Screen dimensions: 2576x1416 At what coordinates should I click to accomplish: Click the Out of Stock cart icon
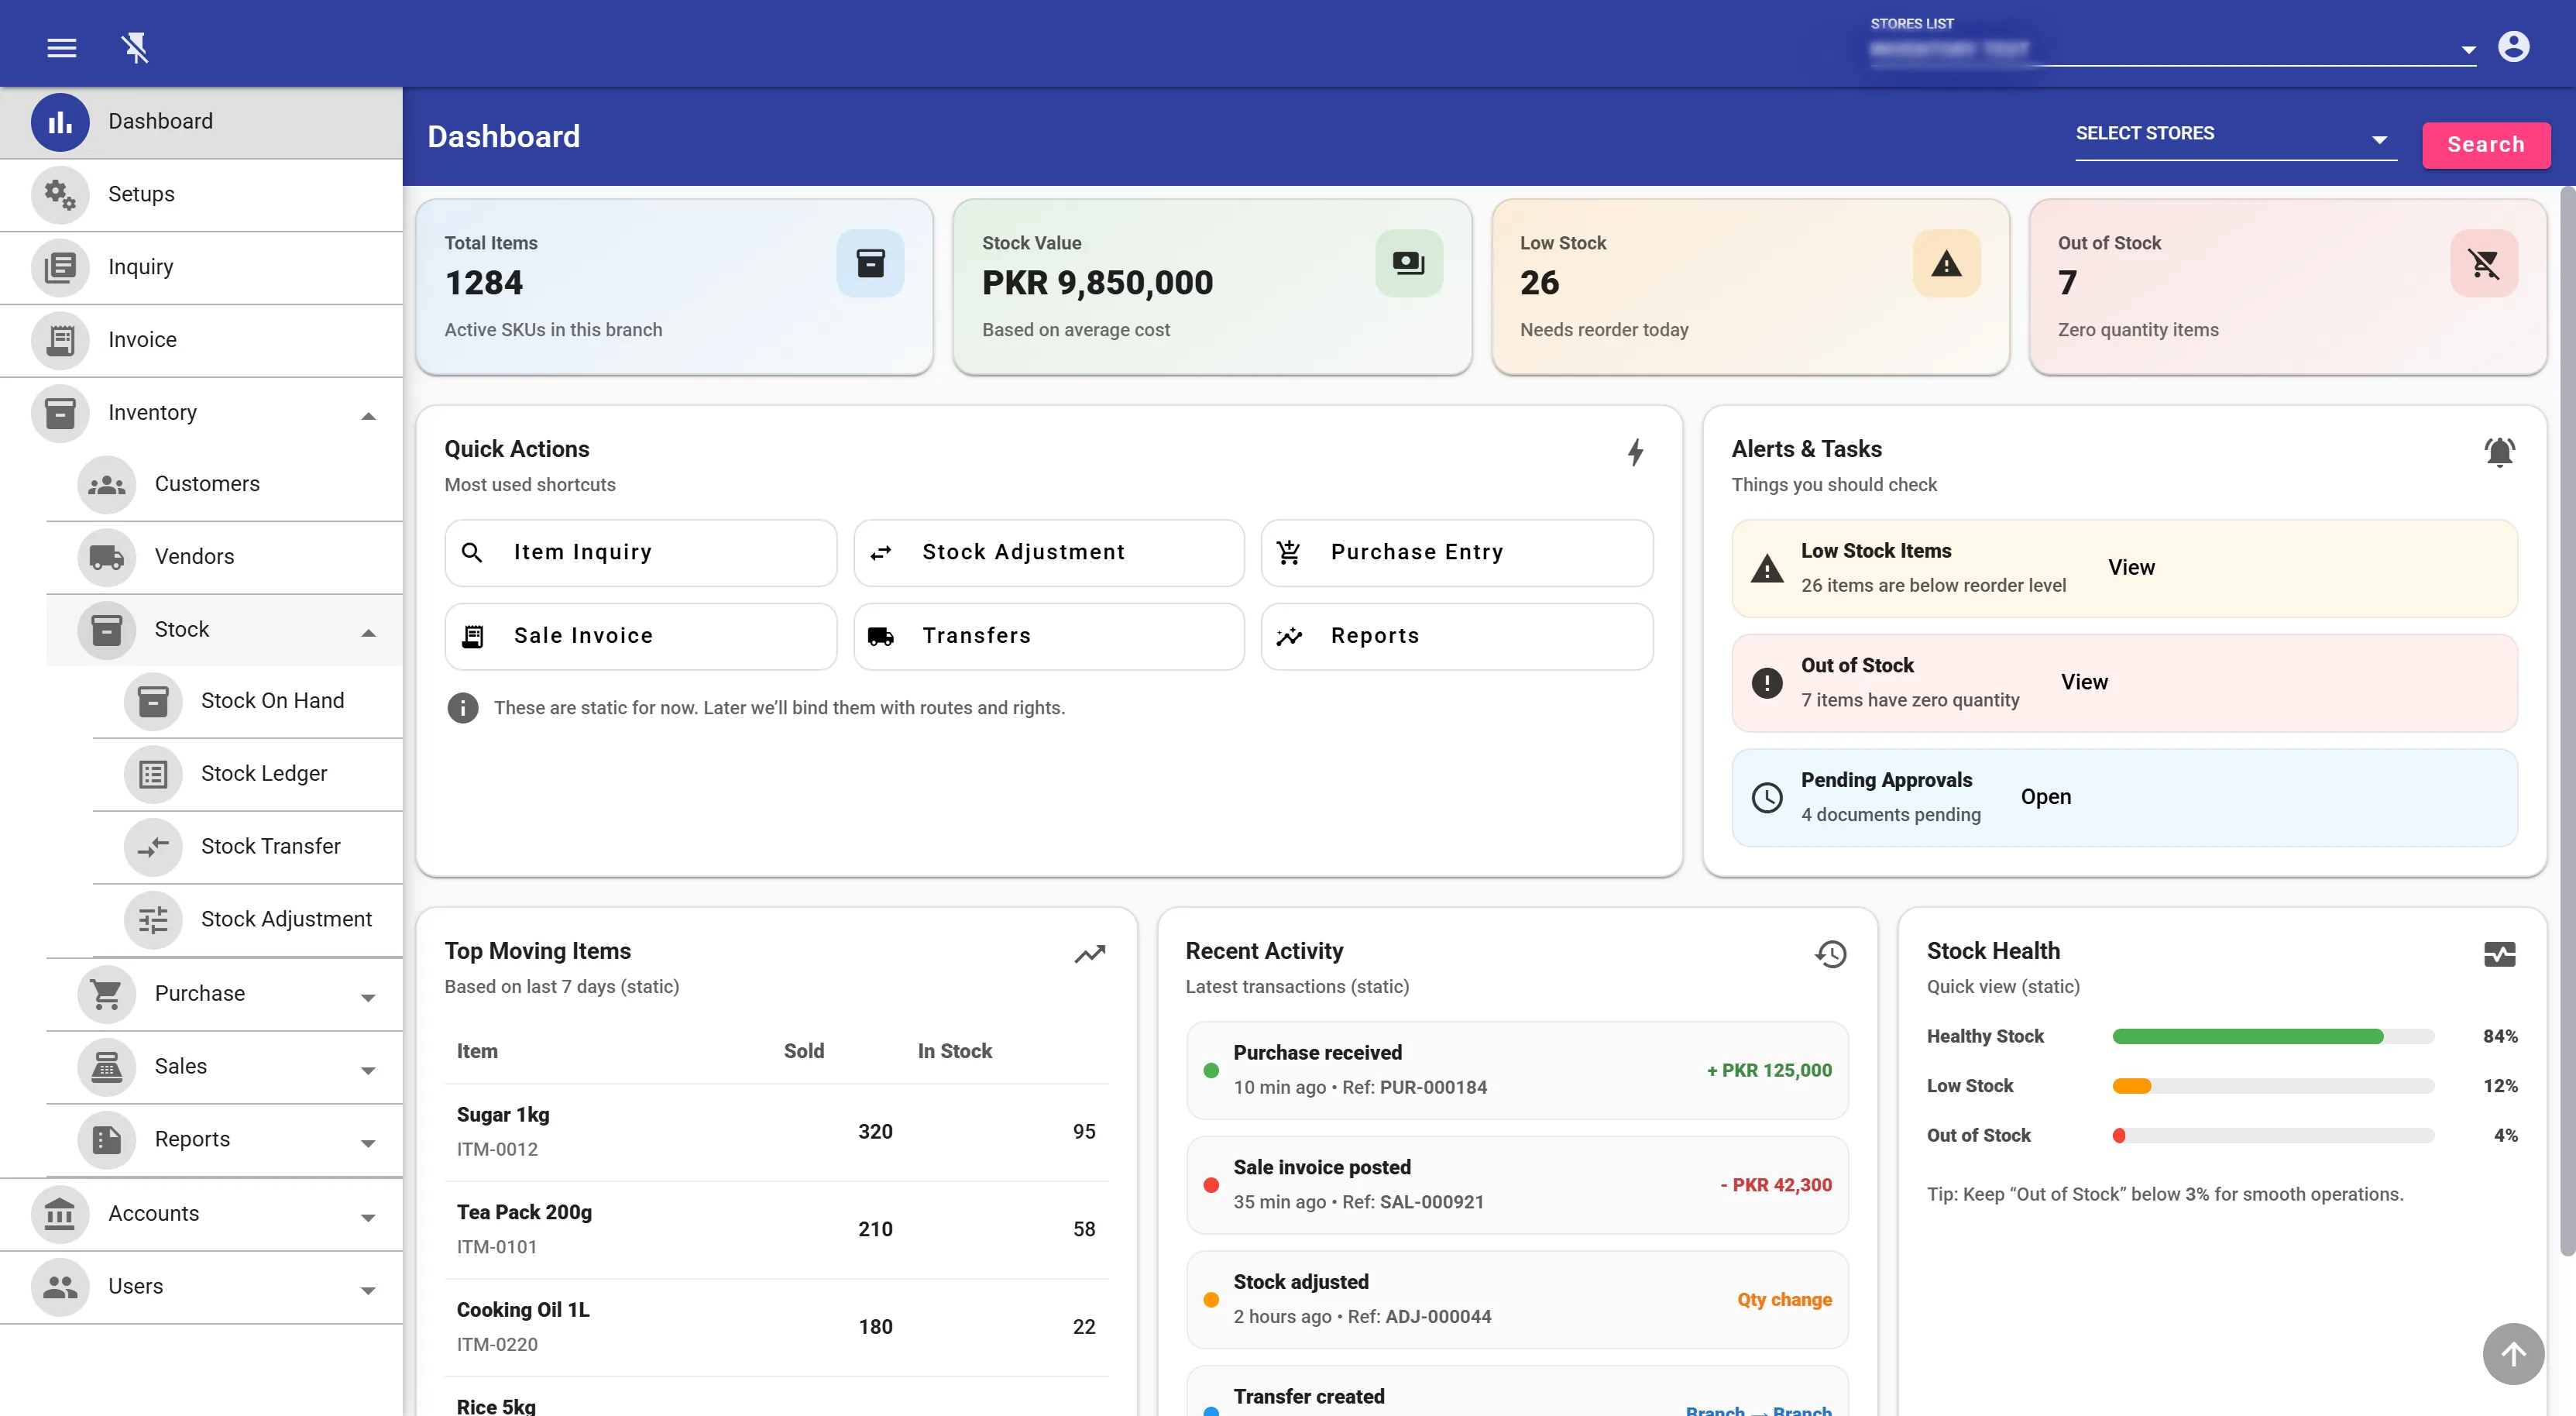[2484, 263]
